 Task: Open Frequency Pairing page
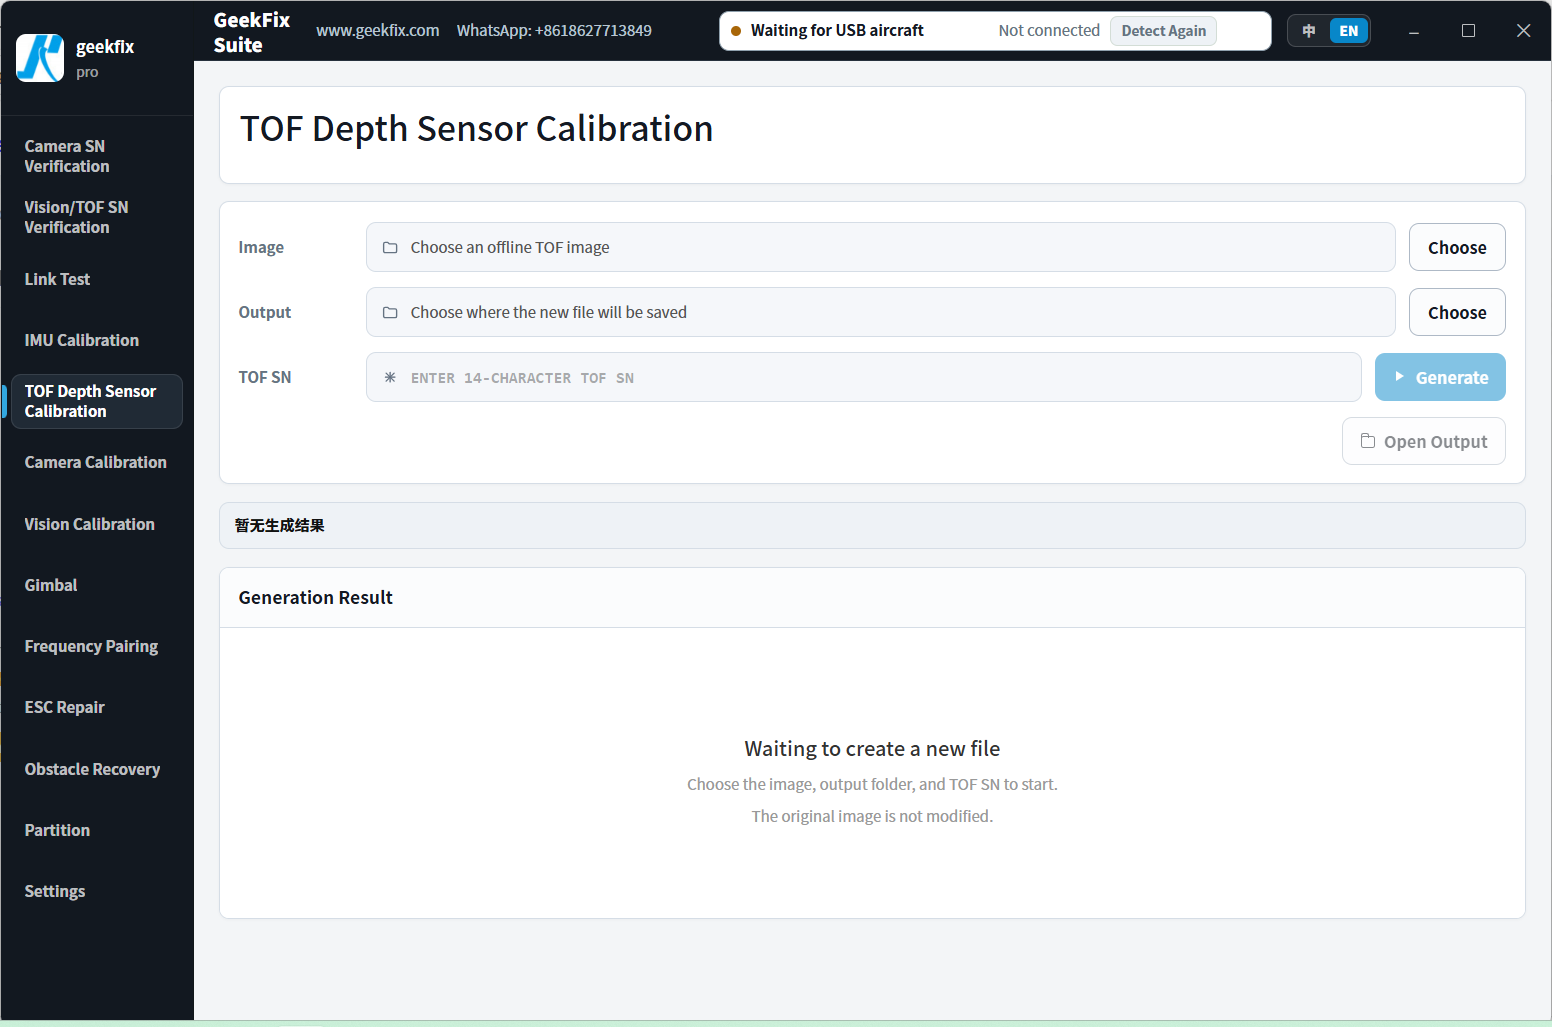pos(97,646)
